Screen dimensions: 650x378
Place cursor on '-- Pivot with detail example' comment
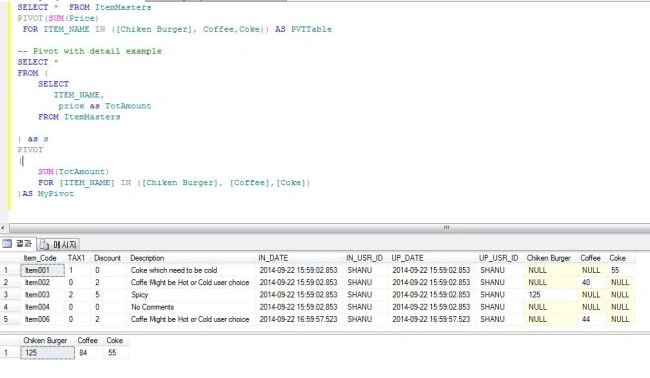pyautogui.click(x=90, y=51)
